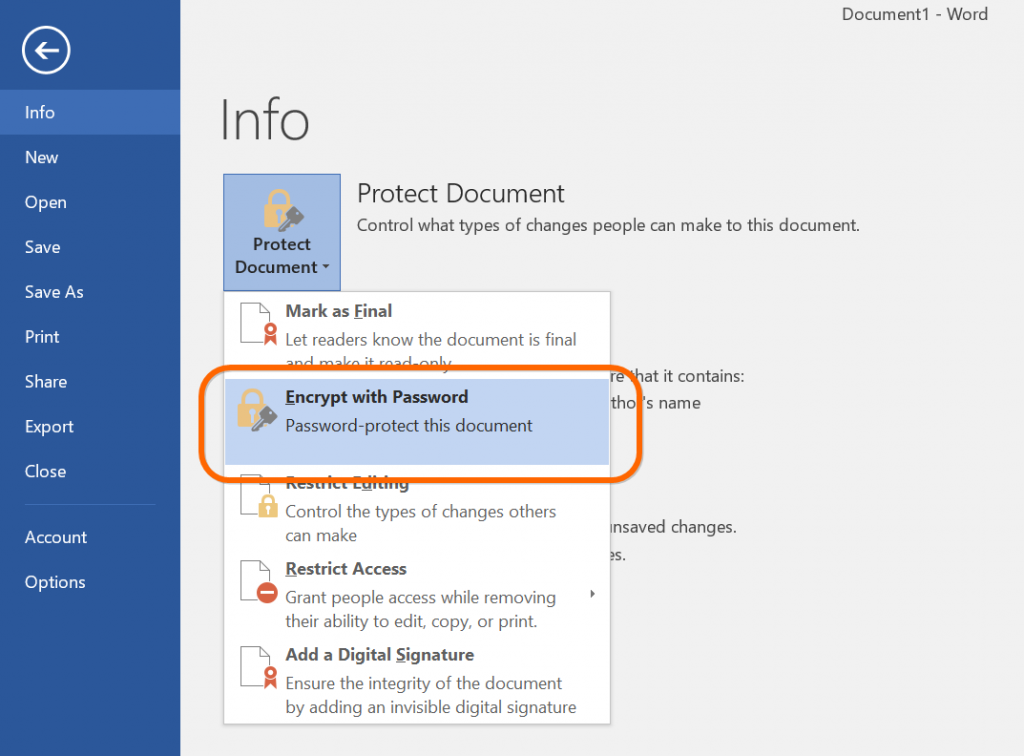Open the Account page

[56, 537]
